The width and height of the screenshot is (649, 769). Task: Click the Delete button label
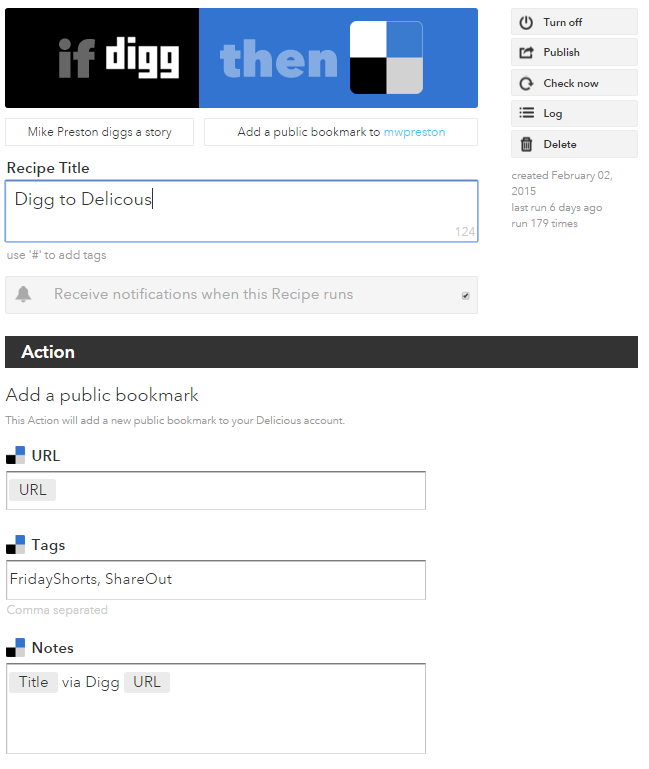(560, 144)
